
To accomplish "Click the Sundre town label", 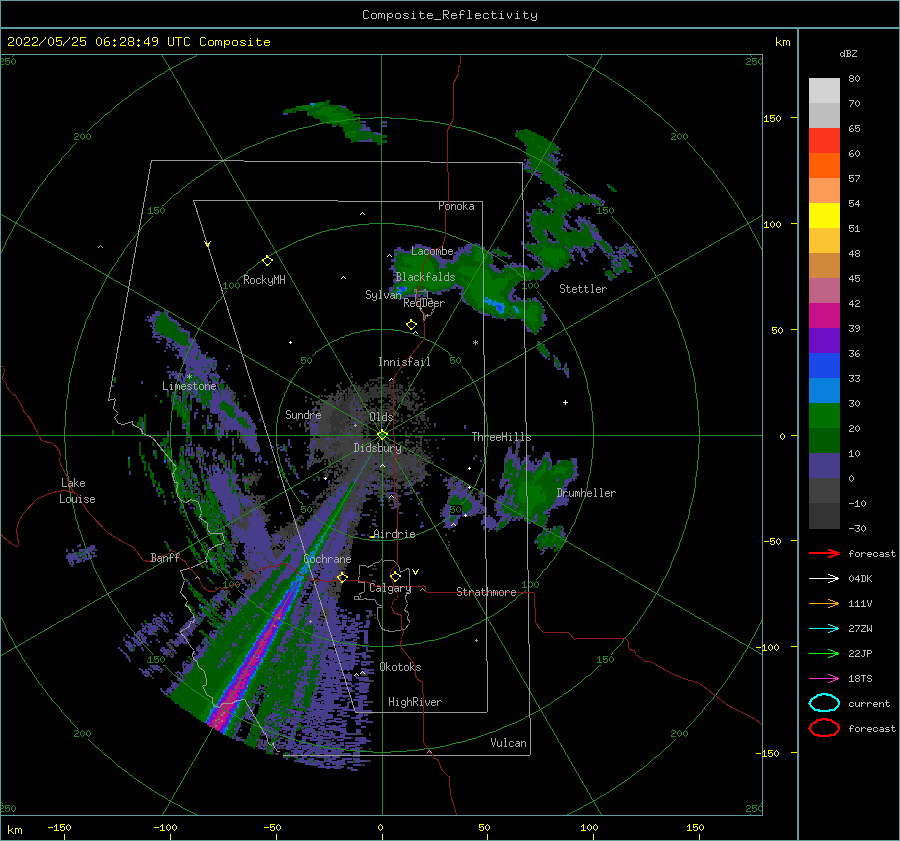I will pyautogui.click(x=303, y=415).
